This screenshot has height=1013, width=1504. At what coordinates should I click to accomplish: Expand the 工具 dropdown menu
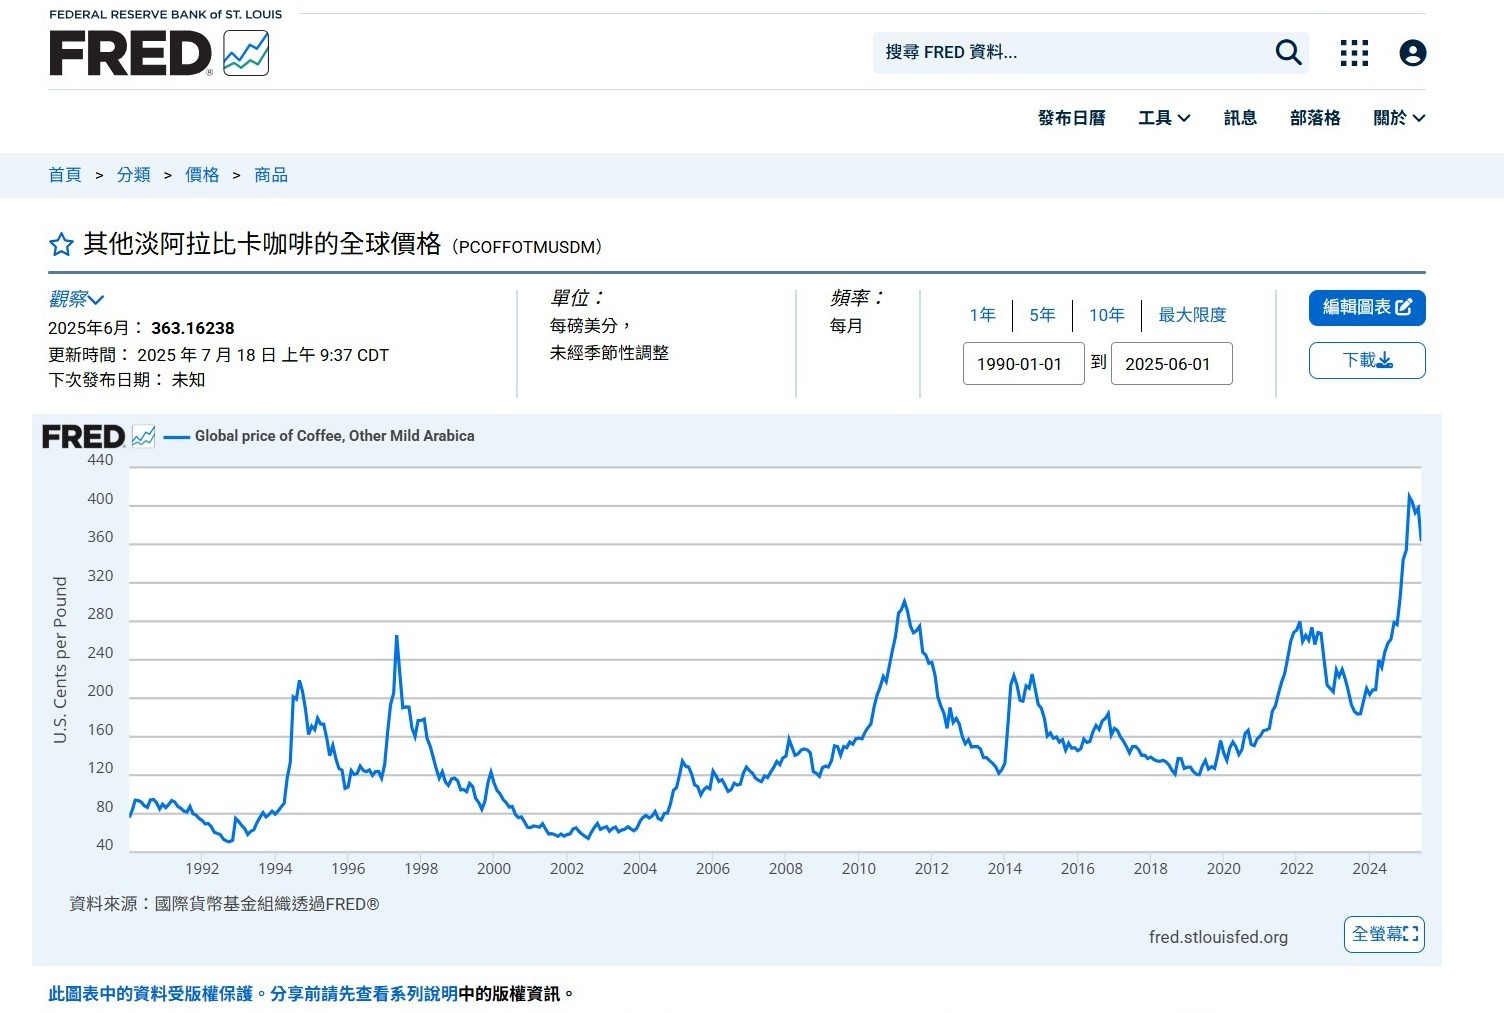pos(1164,118)
